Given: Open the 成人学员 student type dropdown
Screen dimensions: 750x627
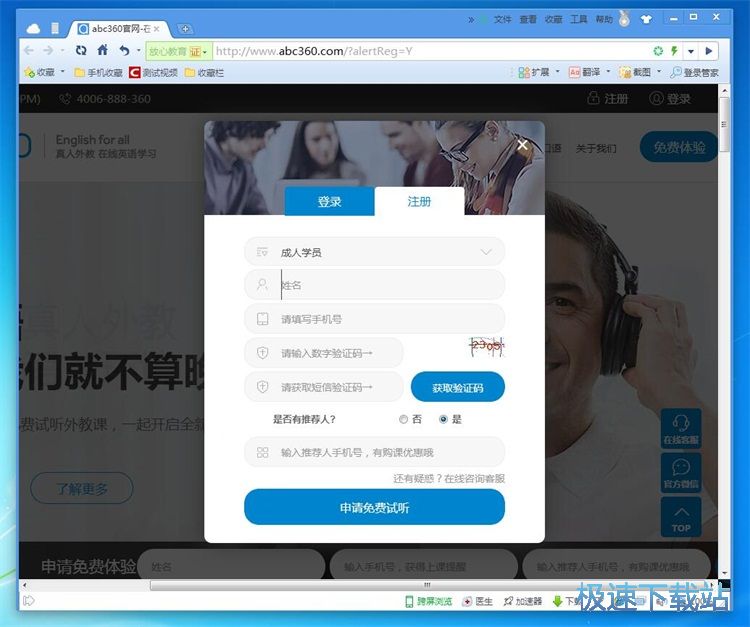Looking at the screenshot, I should pos(374,252).
